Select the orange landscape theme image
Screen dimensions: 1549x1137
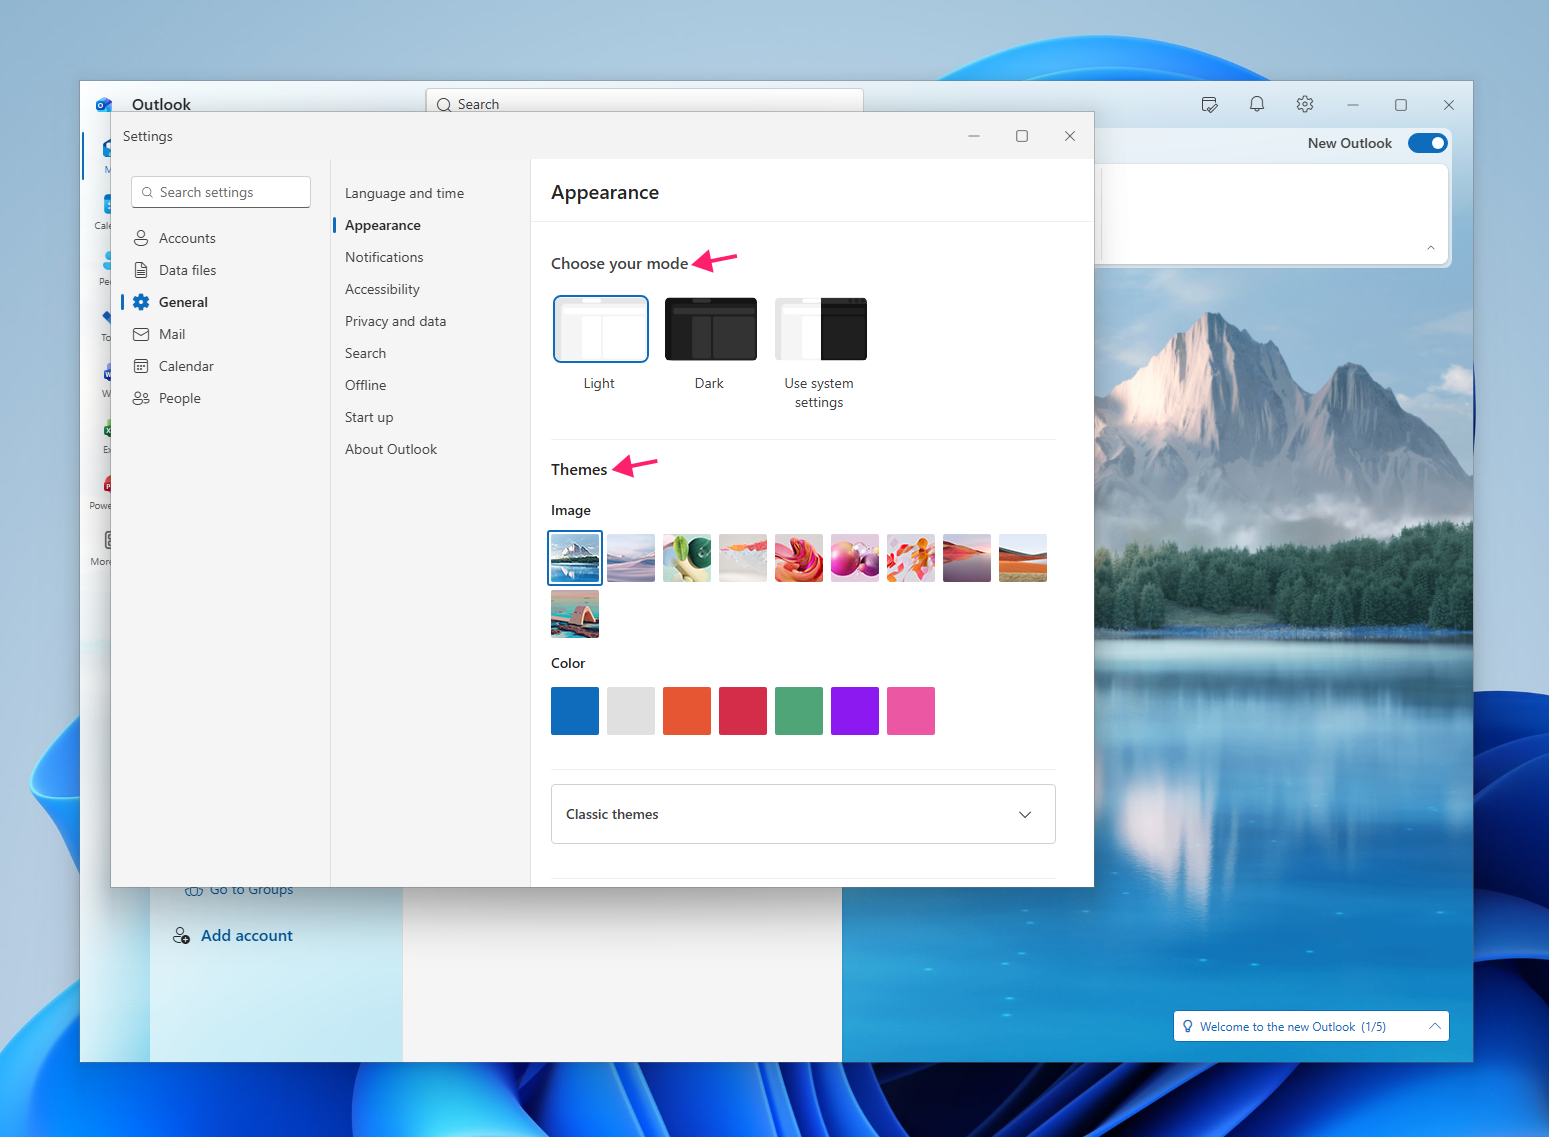pos(1023,558)
